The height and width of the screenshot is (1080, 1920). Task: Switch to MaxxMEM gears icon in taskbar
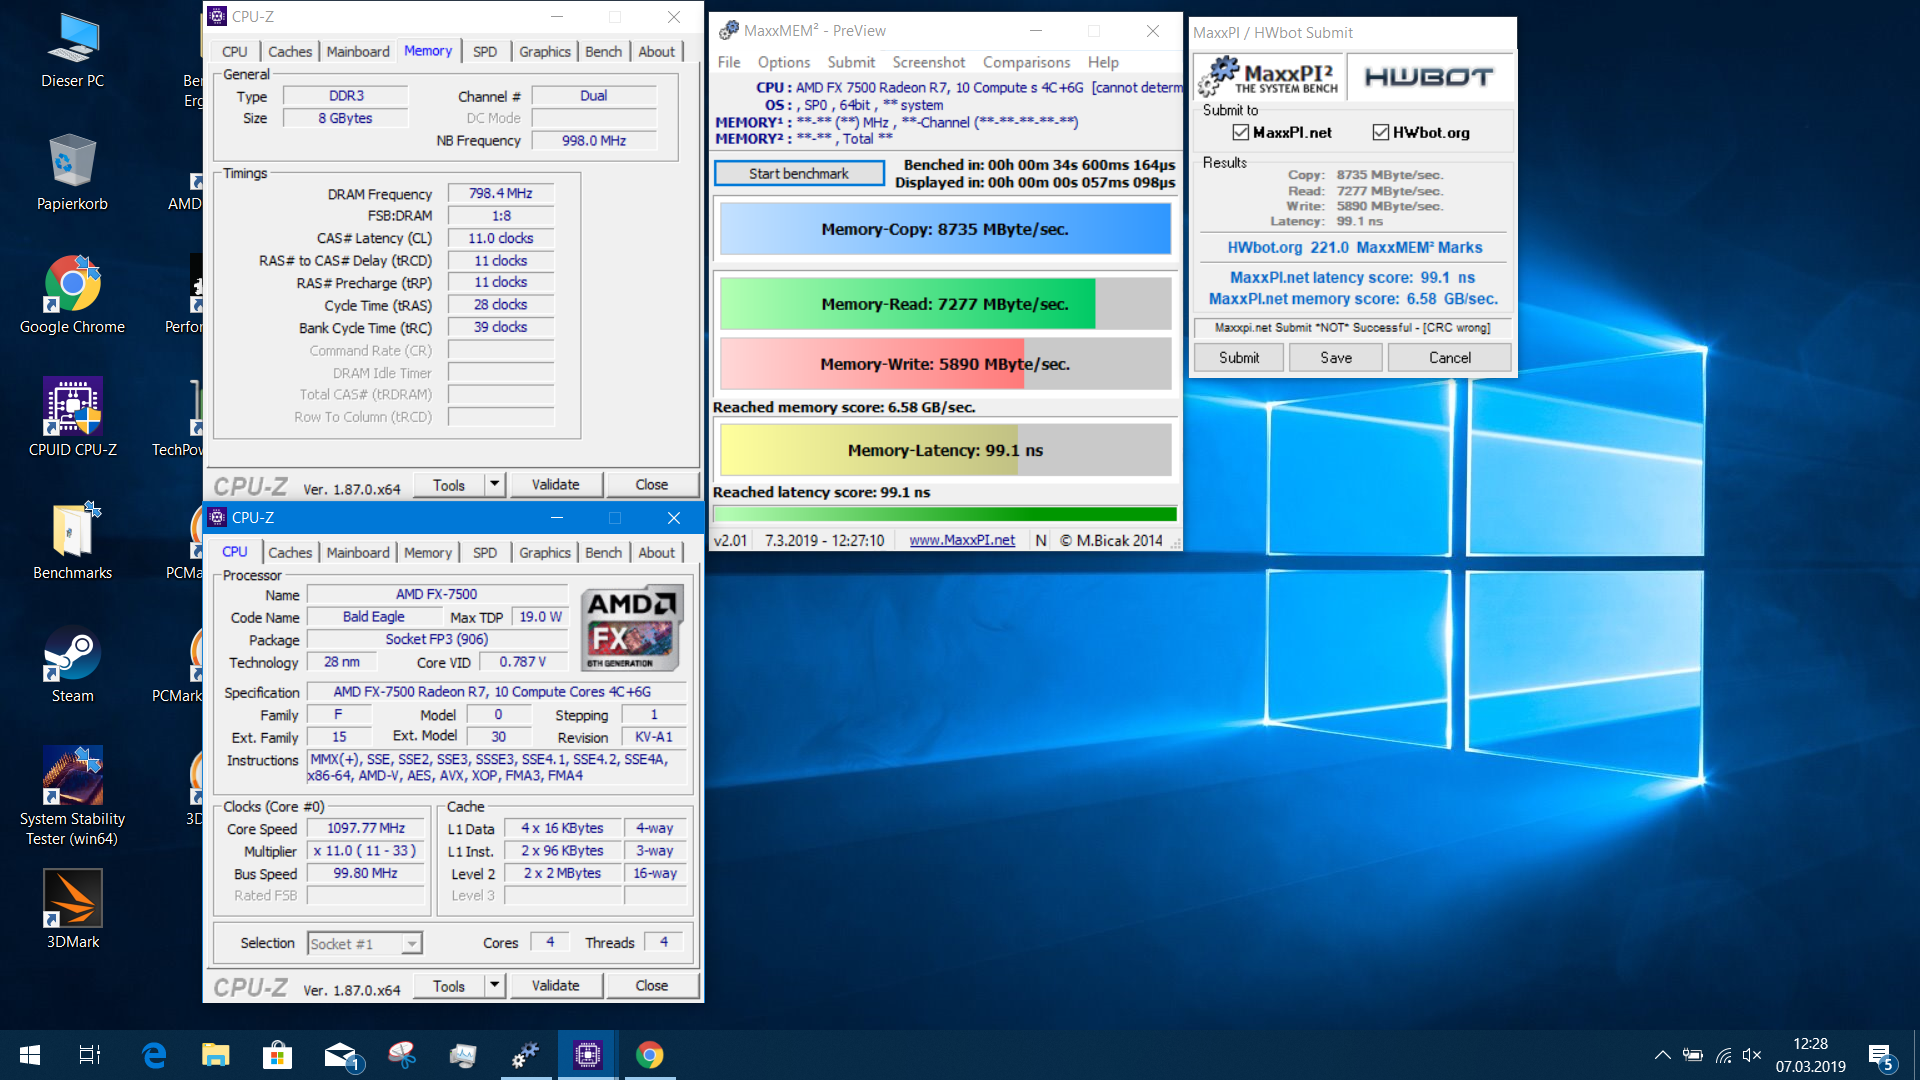[525, 1055]
